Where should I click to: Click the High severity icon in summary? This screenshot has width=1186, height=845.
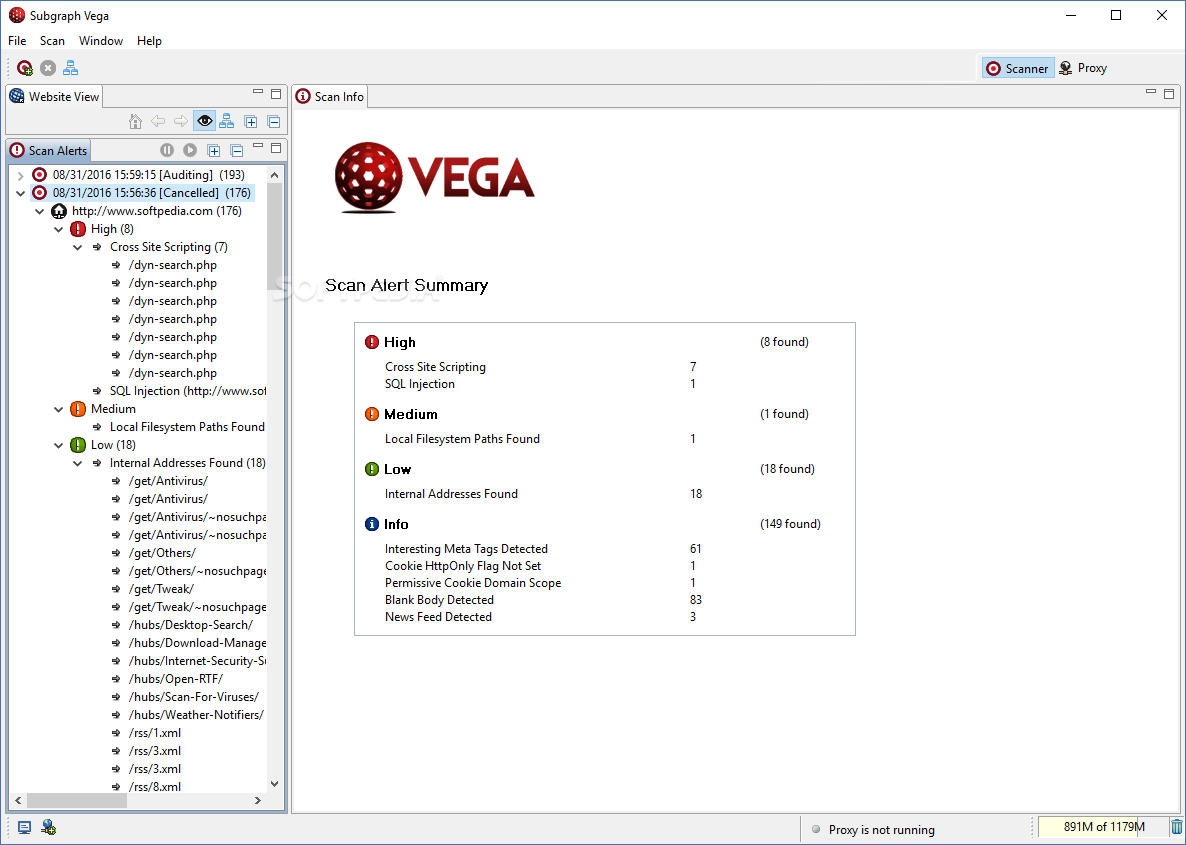(371, 342)
